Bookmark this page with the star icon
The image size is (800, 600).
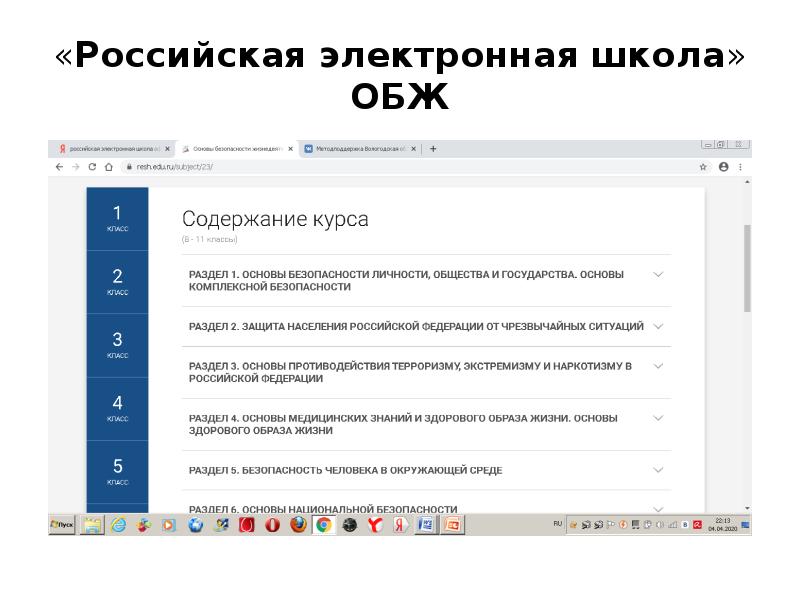tap(703, 167)
